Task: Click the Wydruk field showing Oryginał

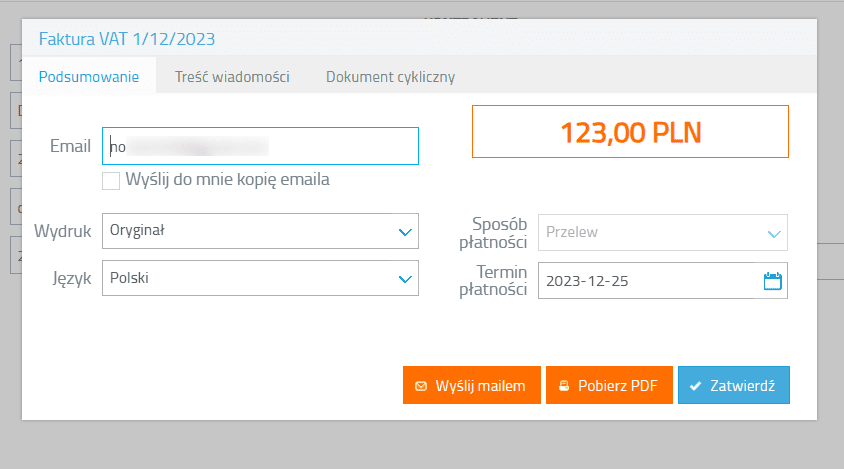Action: [x=248, y=232]
